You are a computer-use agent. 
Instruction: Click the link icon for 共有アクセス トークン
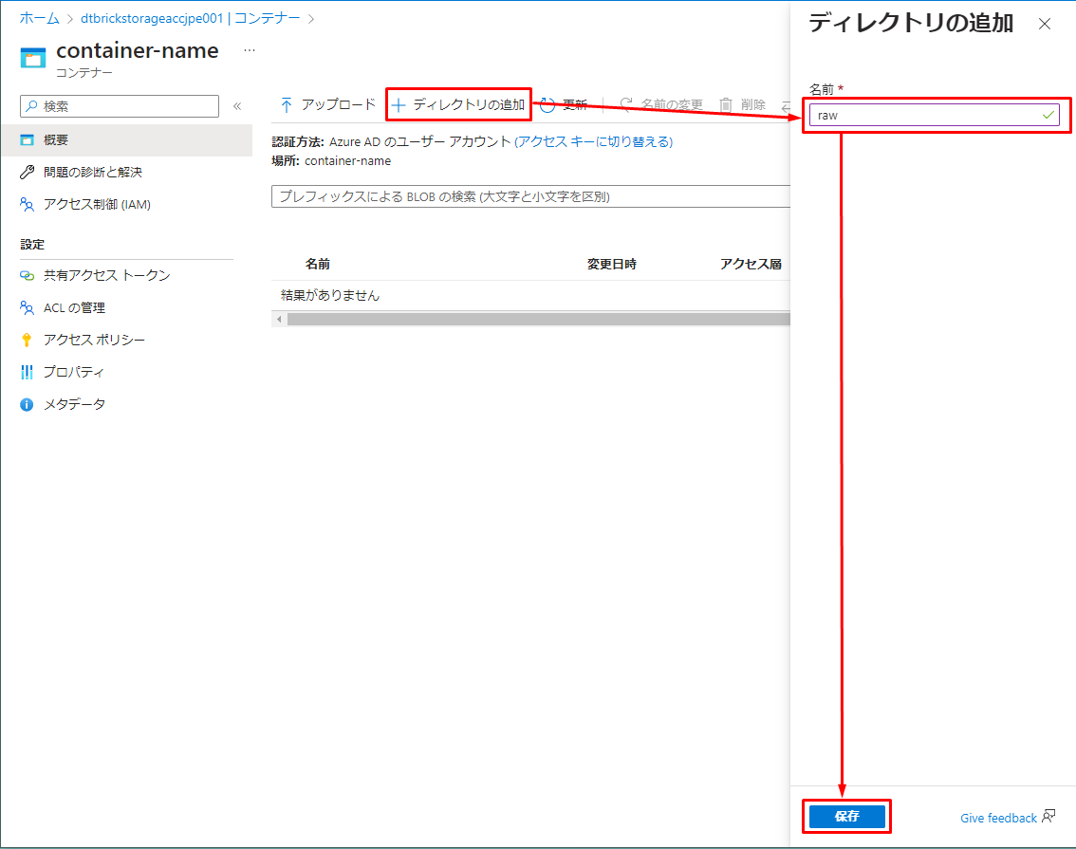point(27,275)
